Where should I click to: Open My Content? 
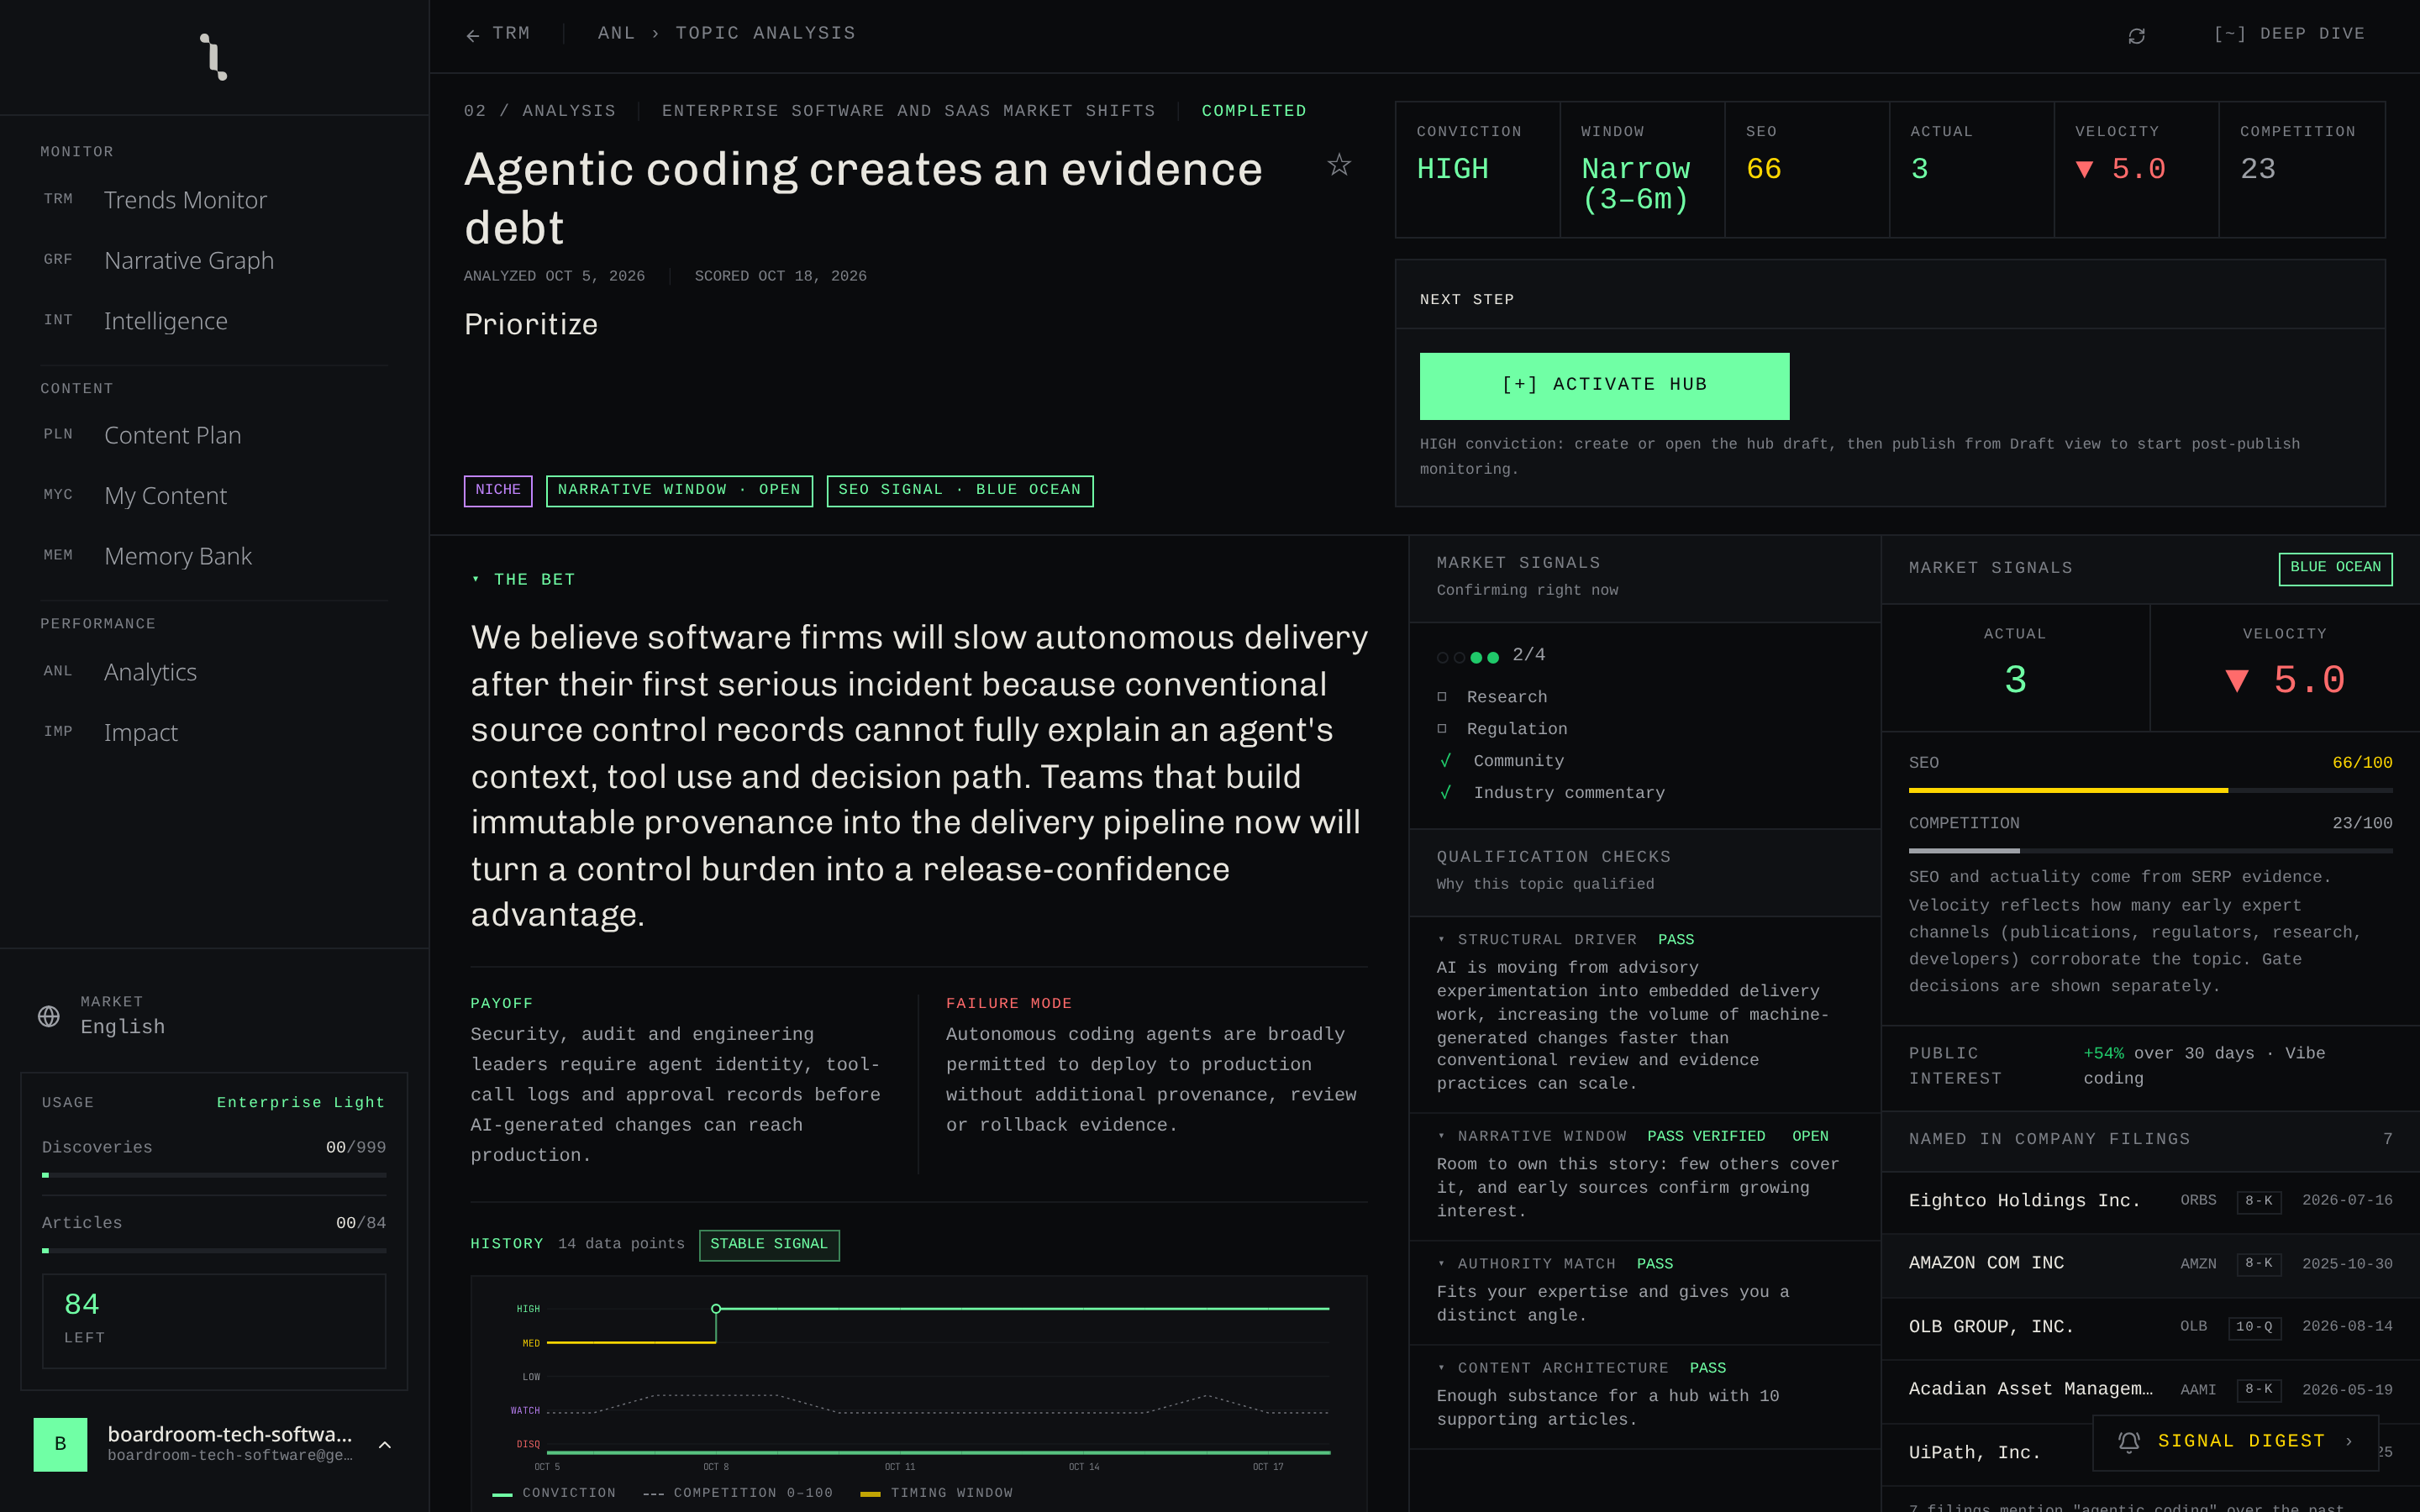[214, 496]
